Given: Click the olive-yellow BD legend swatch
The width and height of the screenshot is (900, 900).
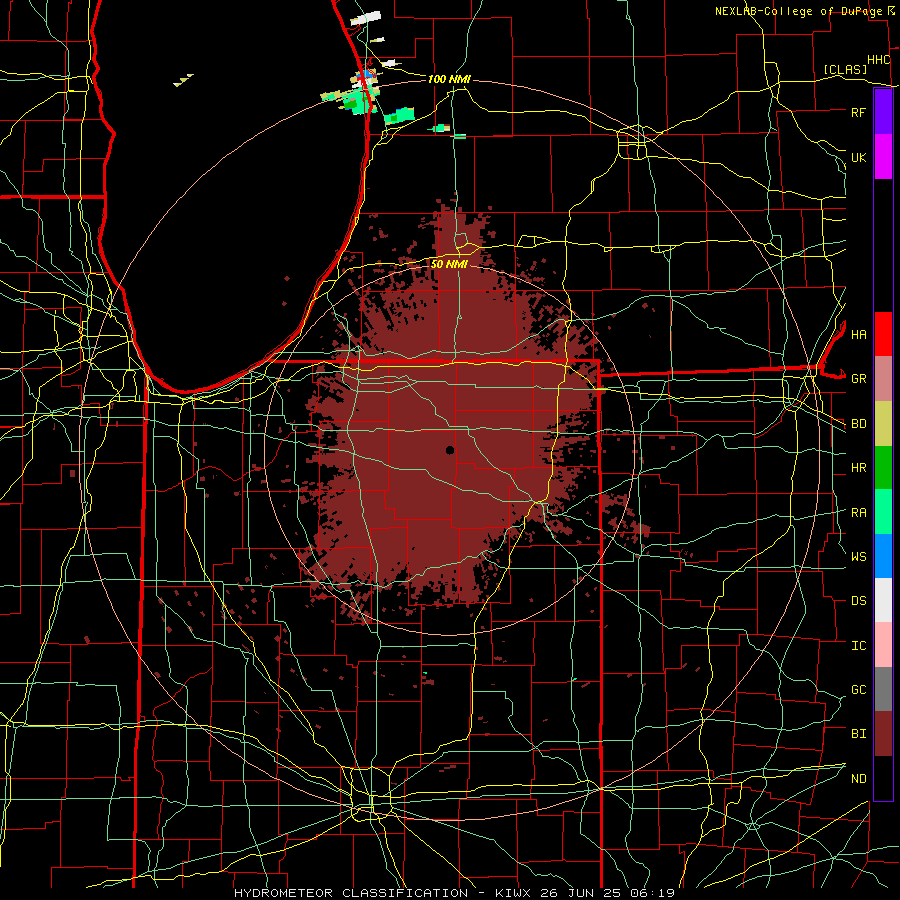Looking at the screenshot, I should (x=883, y=424).
